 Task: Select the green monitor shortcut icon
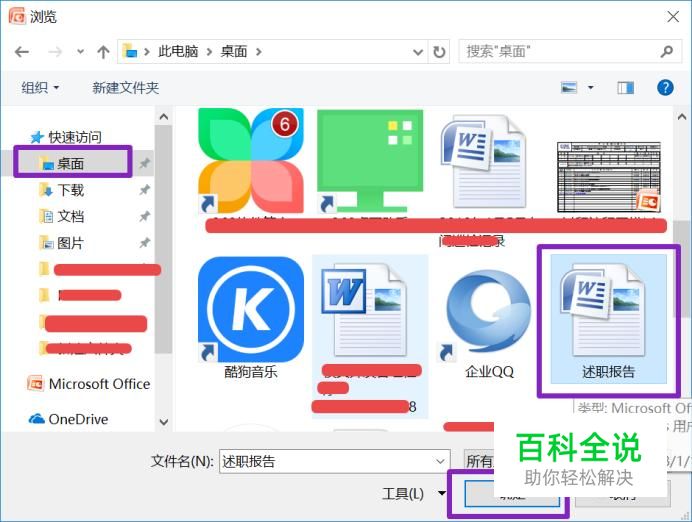pyautogui.click(x=370, y=161)
